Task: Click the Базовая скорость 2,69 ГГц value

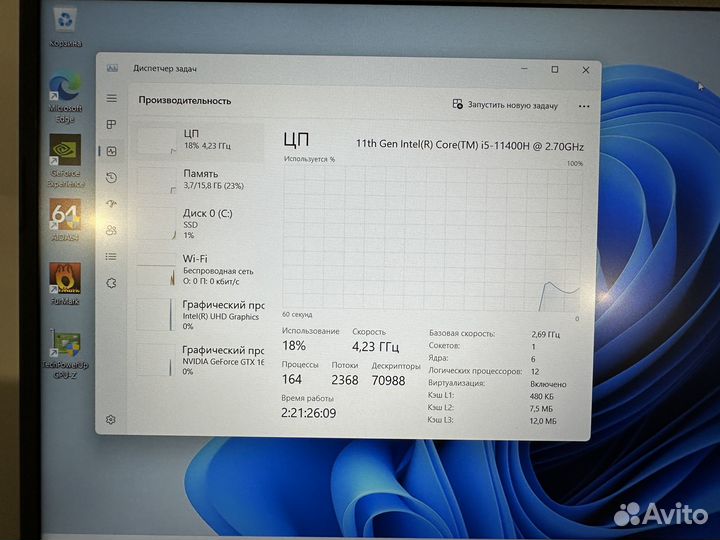Action: [x=545, y=334]
